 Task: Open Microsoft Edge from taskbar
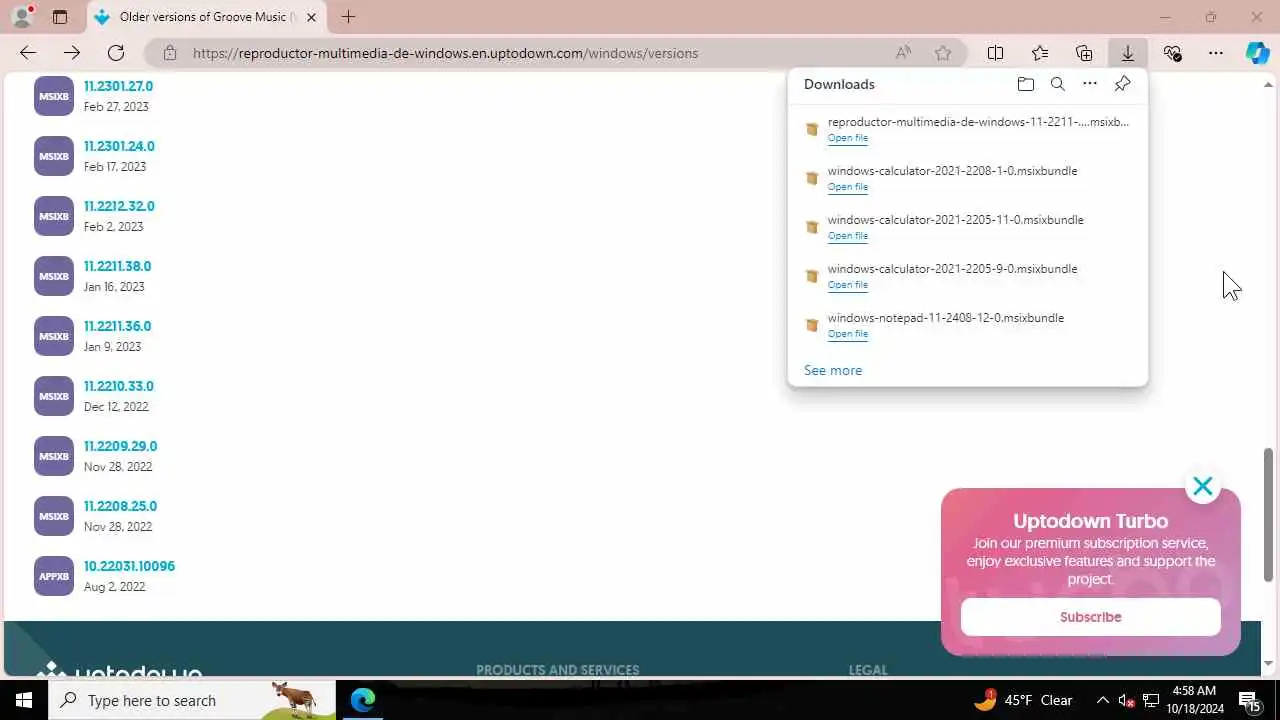pos(362,700)
